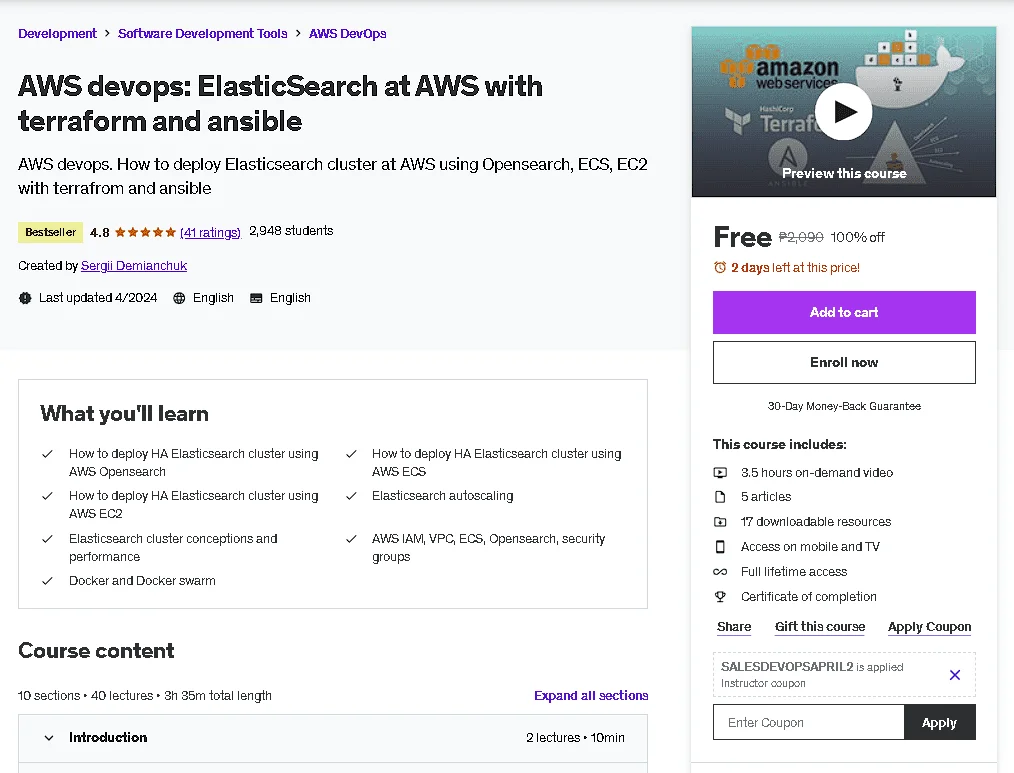The height and width of the screenshot is (773, 1014).
Task: Click the Add to cart button
Action: coord(844,312)
